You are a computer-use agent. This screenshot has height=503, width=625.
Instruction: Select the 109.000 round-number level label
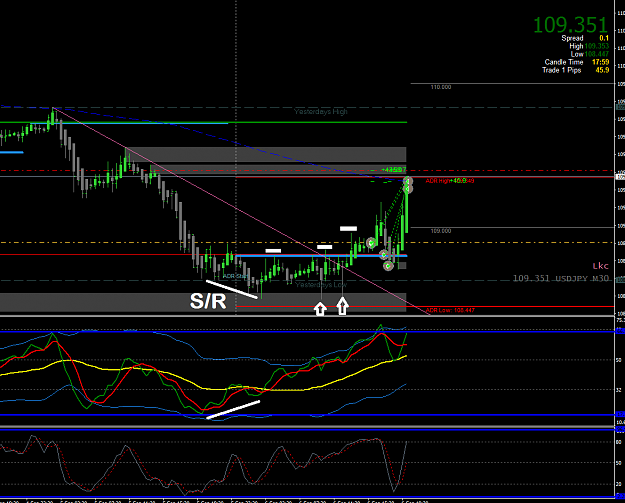[x=440, y=231]
